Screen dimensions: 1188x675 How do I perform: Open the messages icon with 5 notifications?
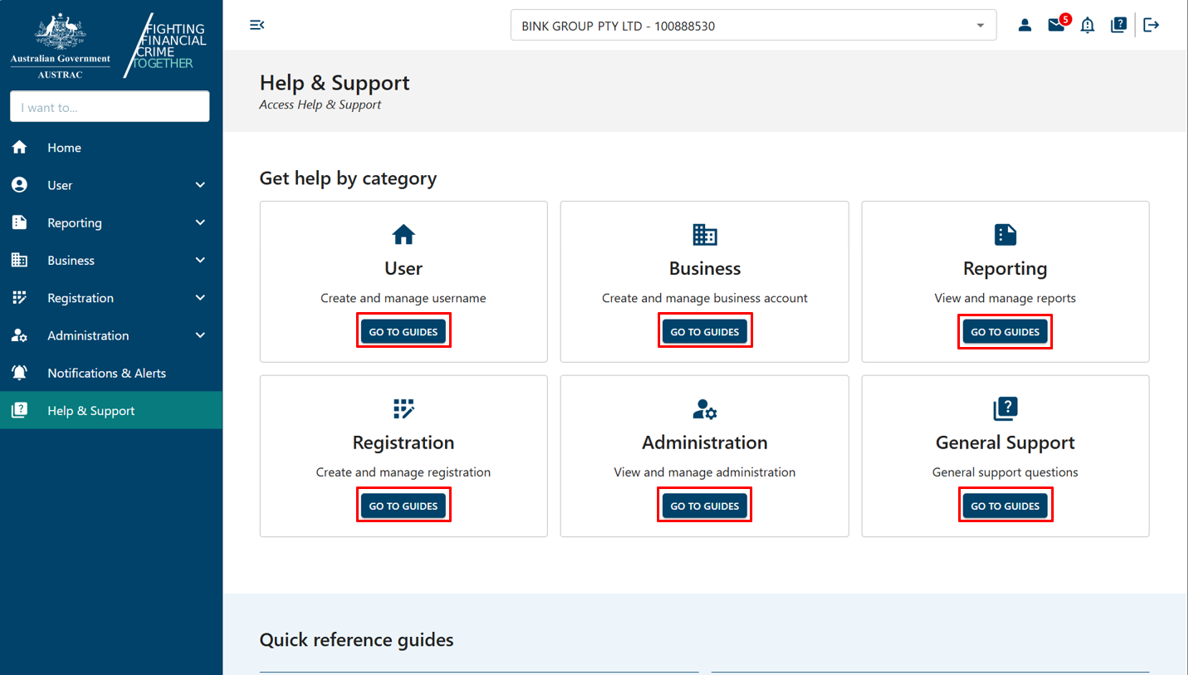[x=1056, y=25]
